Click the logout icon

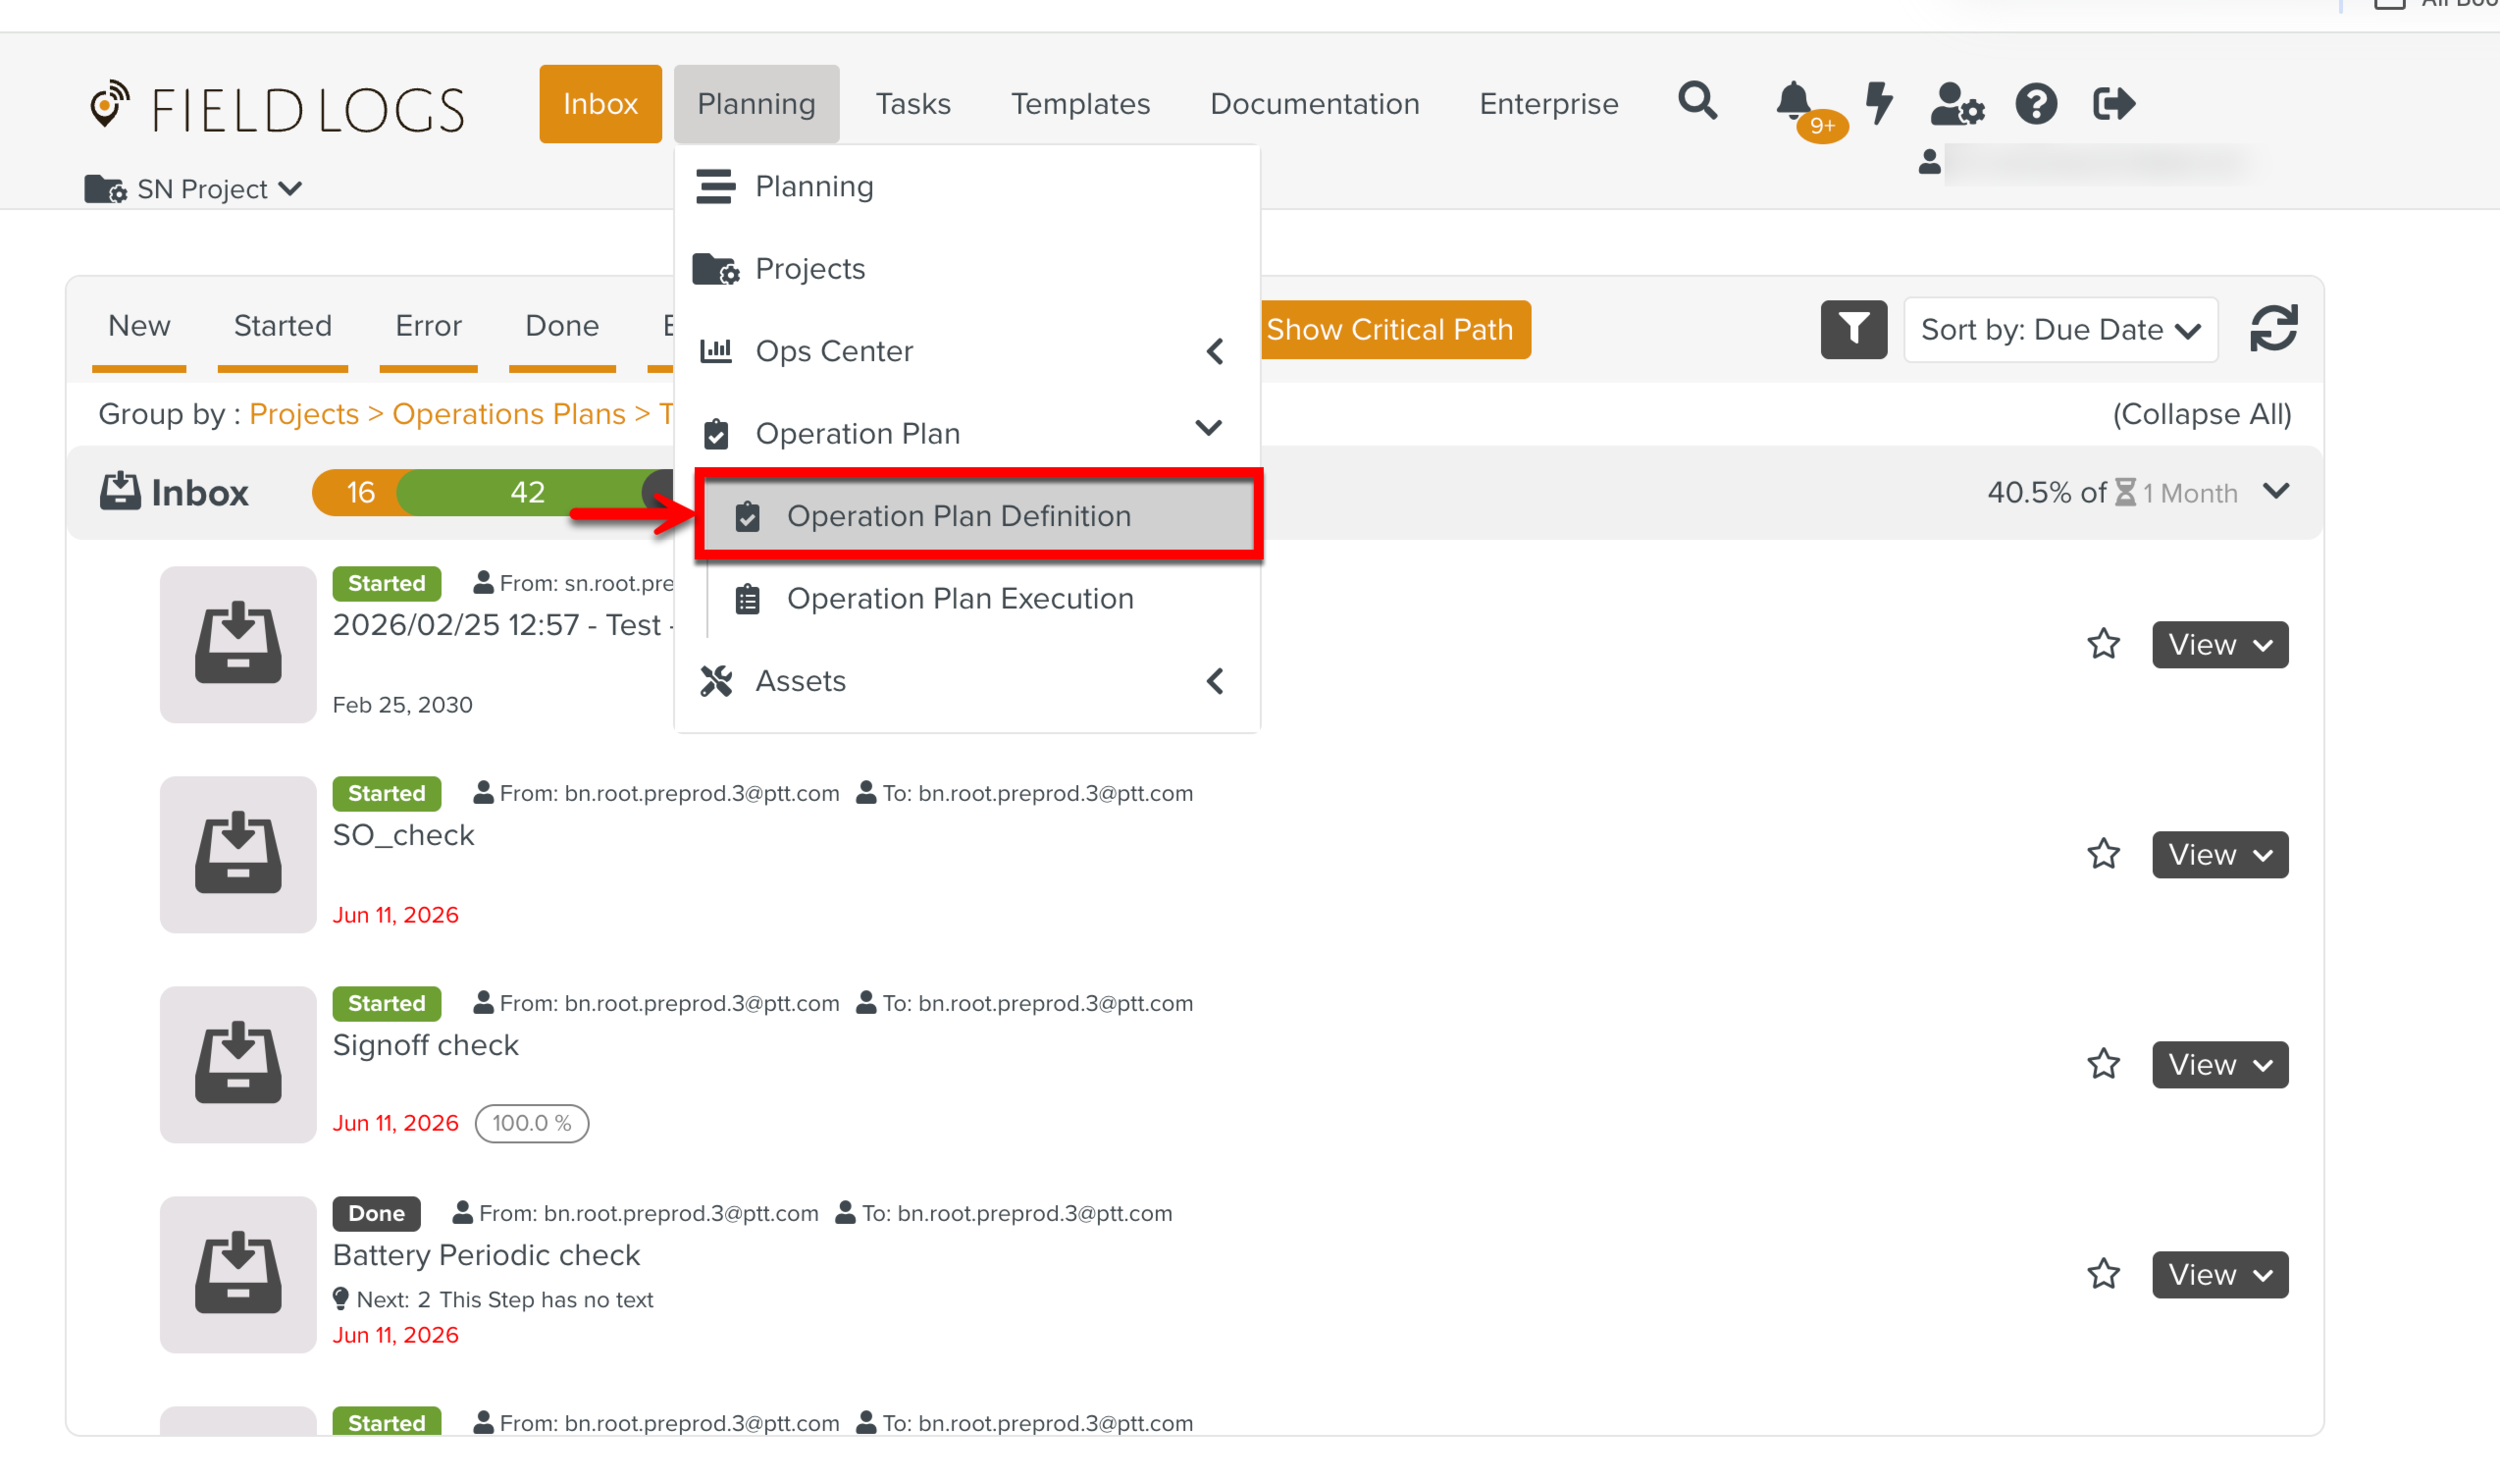(2114, 103)
